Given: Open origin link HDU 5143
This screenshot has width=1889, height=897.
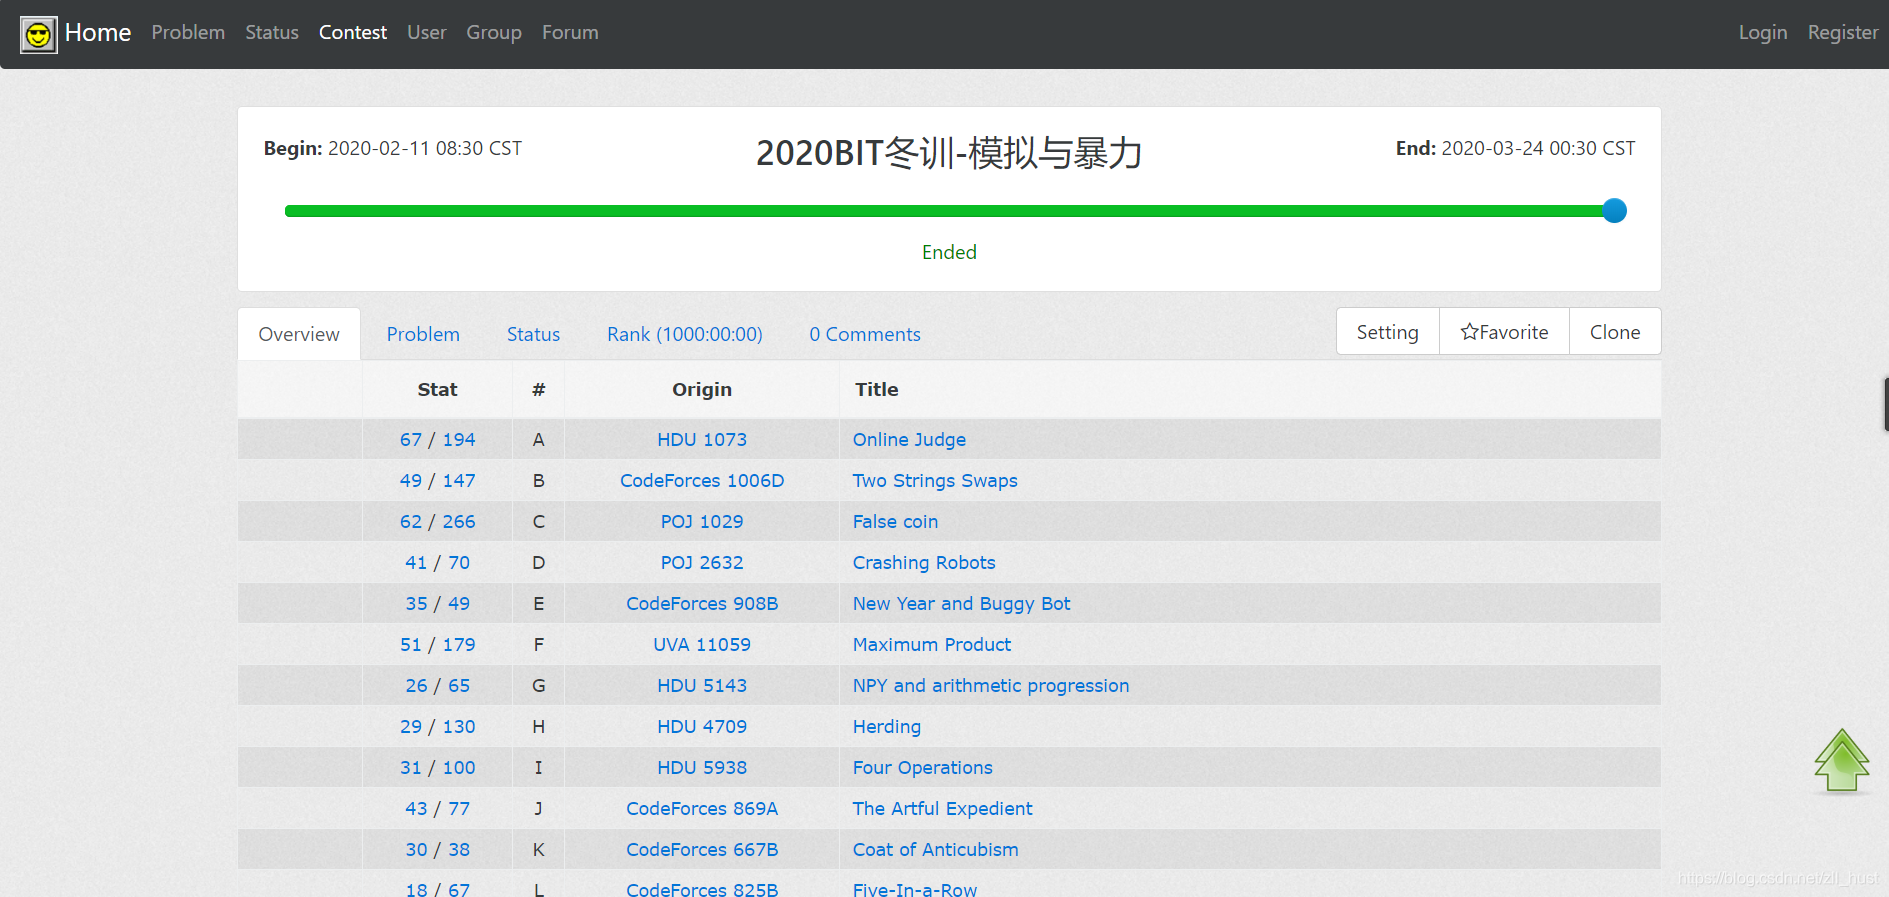Looking at the screenshot, I should [x=702, y=685].
